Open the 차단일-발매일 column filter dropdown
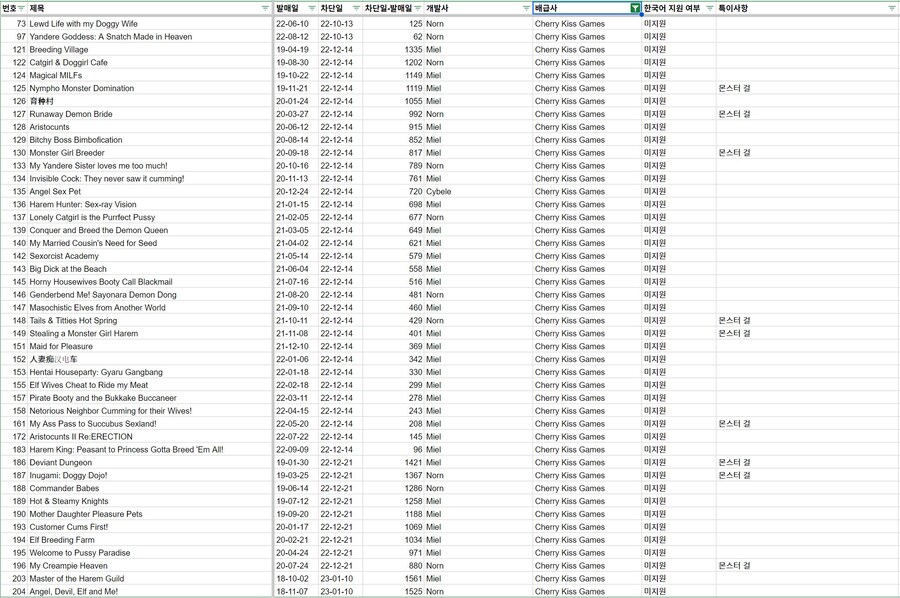 point(418,8)
